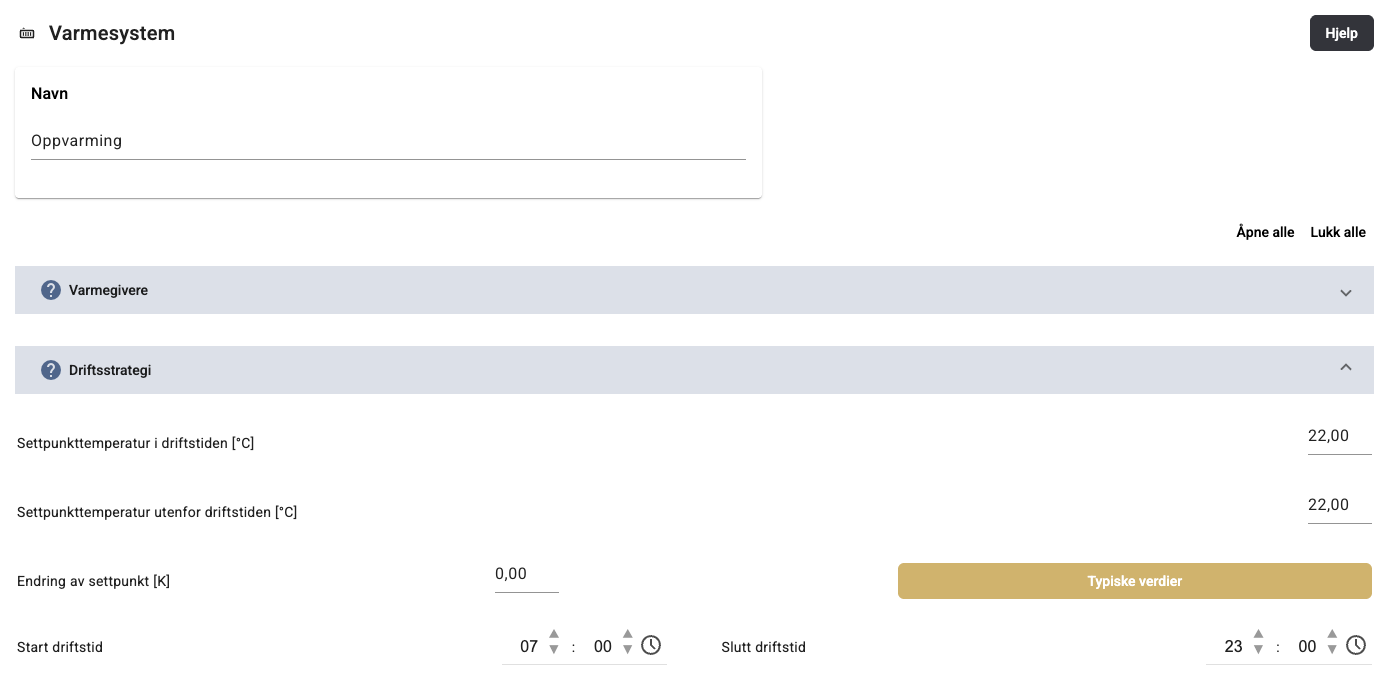Collapse the Driftsstrategi section chevron
The width and height of the screenshot is (1391, 688).
(x=1346, y=368)
